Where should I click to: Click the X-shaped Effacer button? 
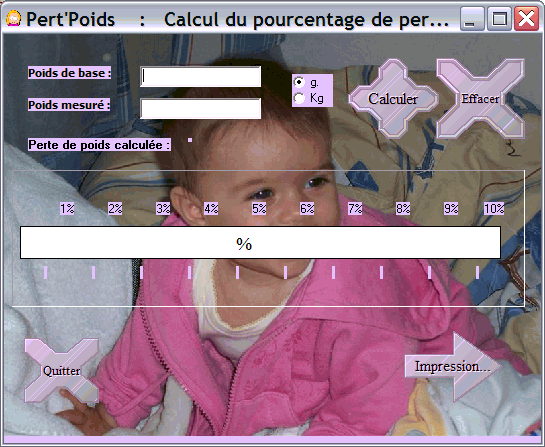pyautogui.click(x=480, y=99)
